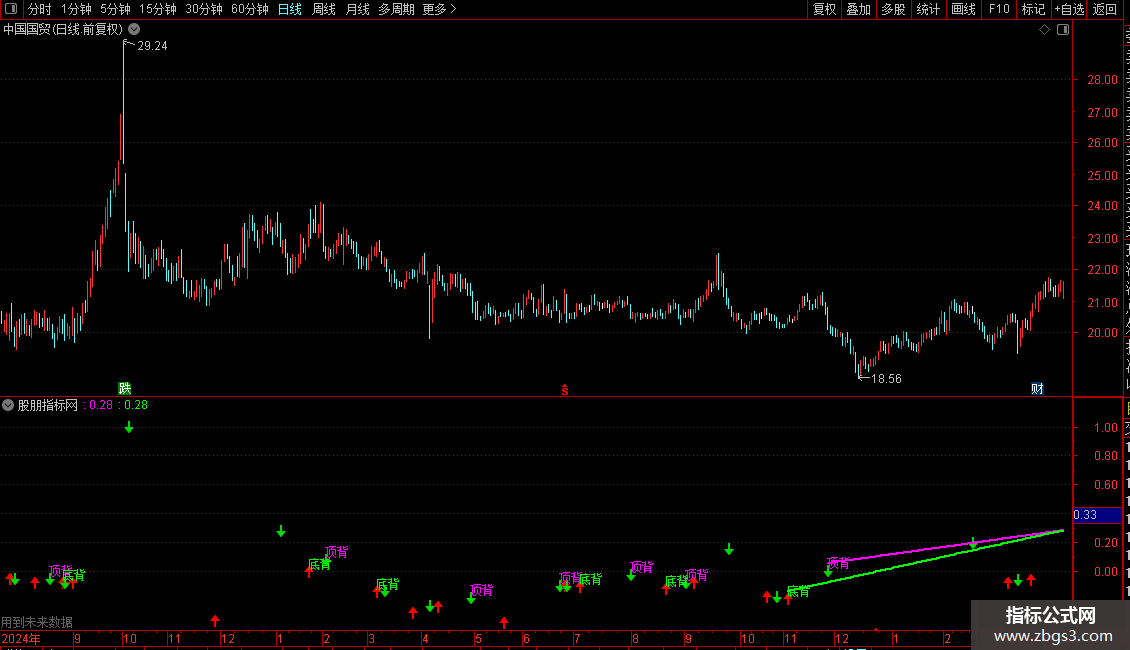The width and height of the screenshot is (1130, 650).
Task: Click the green 跌 marker icon
Action: click(125, 388)
